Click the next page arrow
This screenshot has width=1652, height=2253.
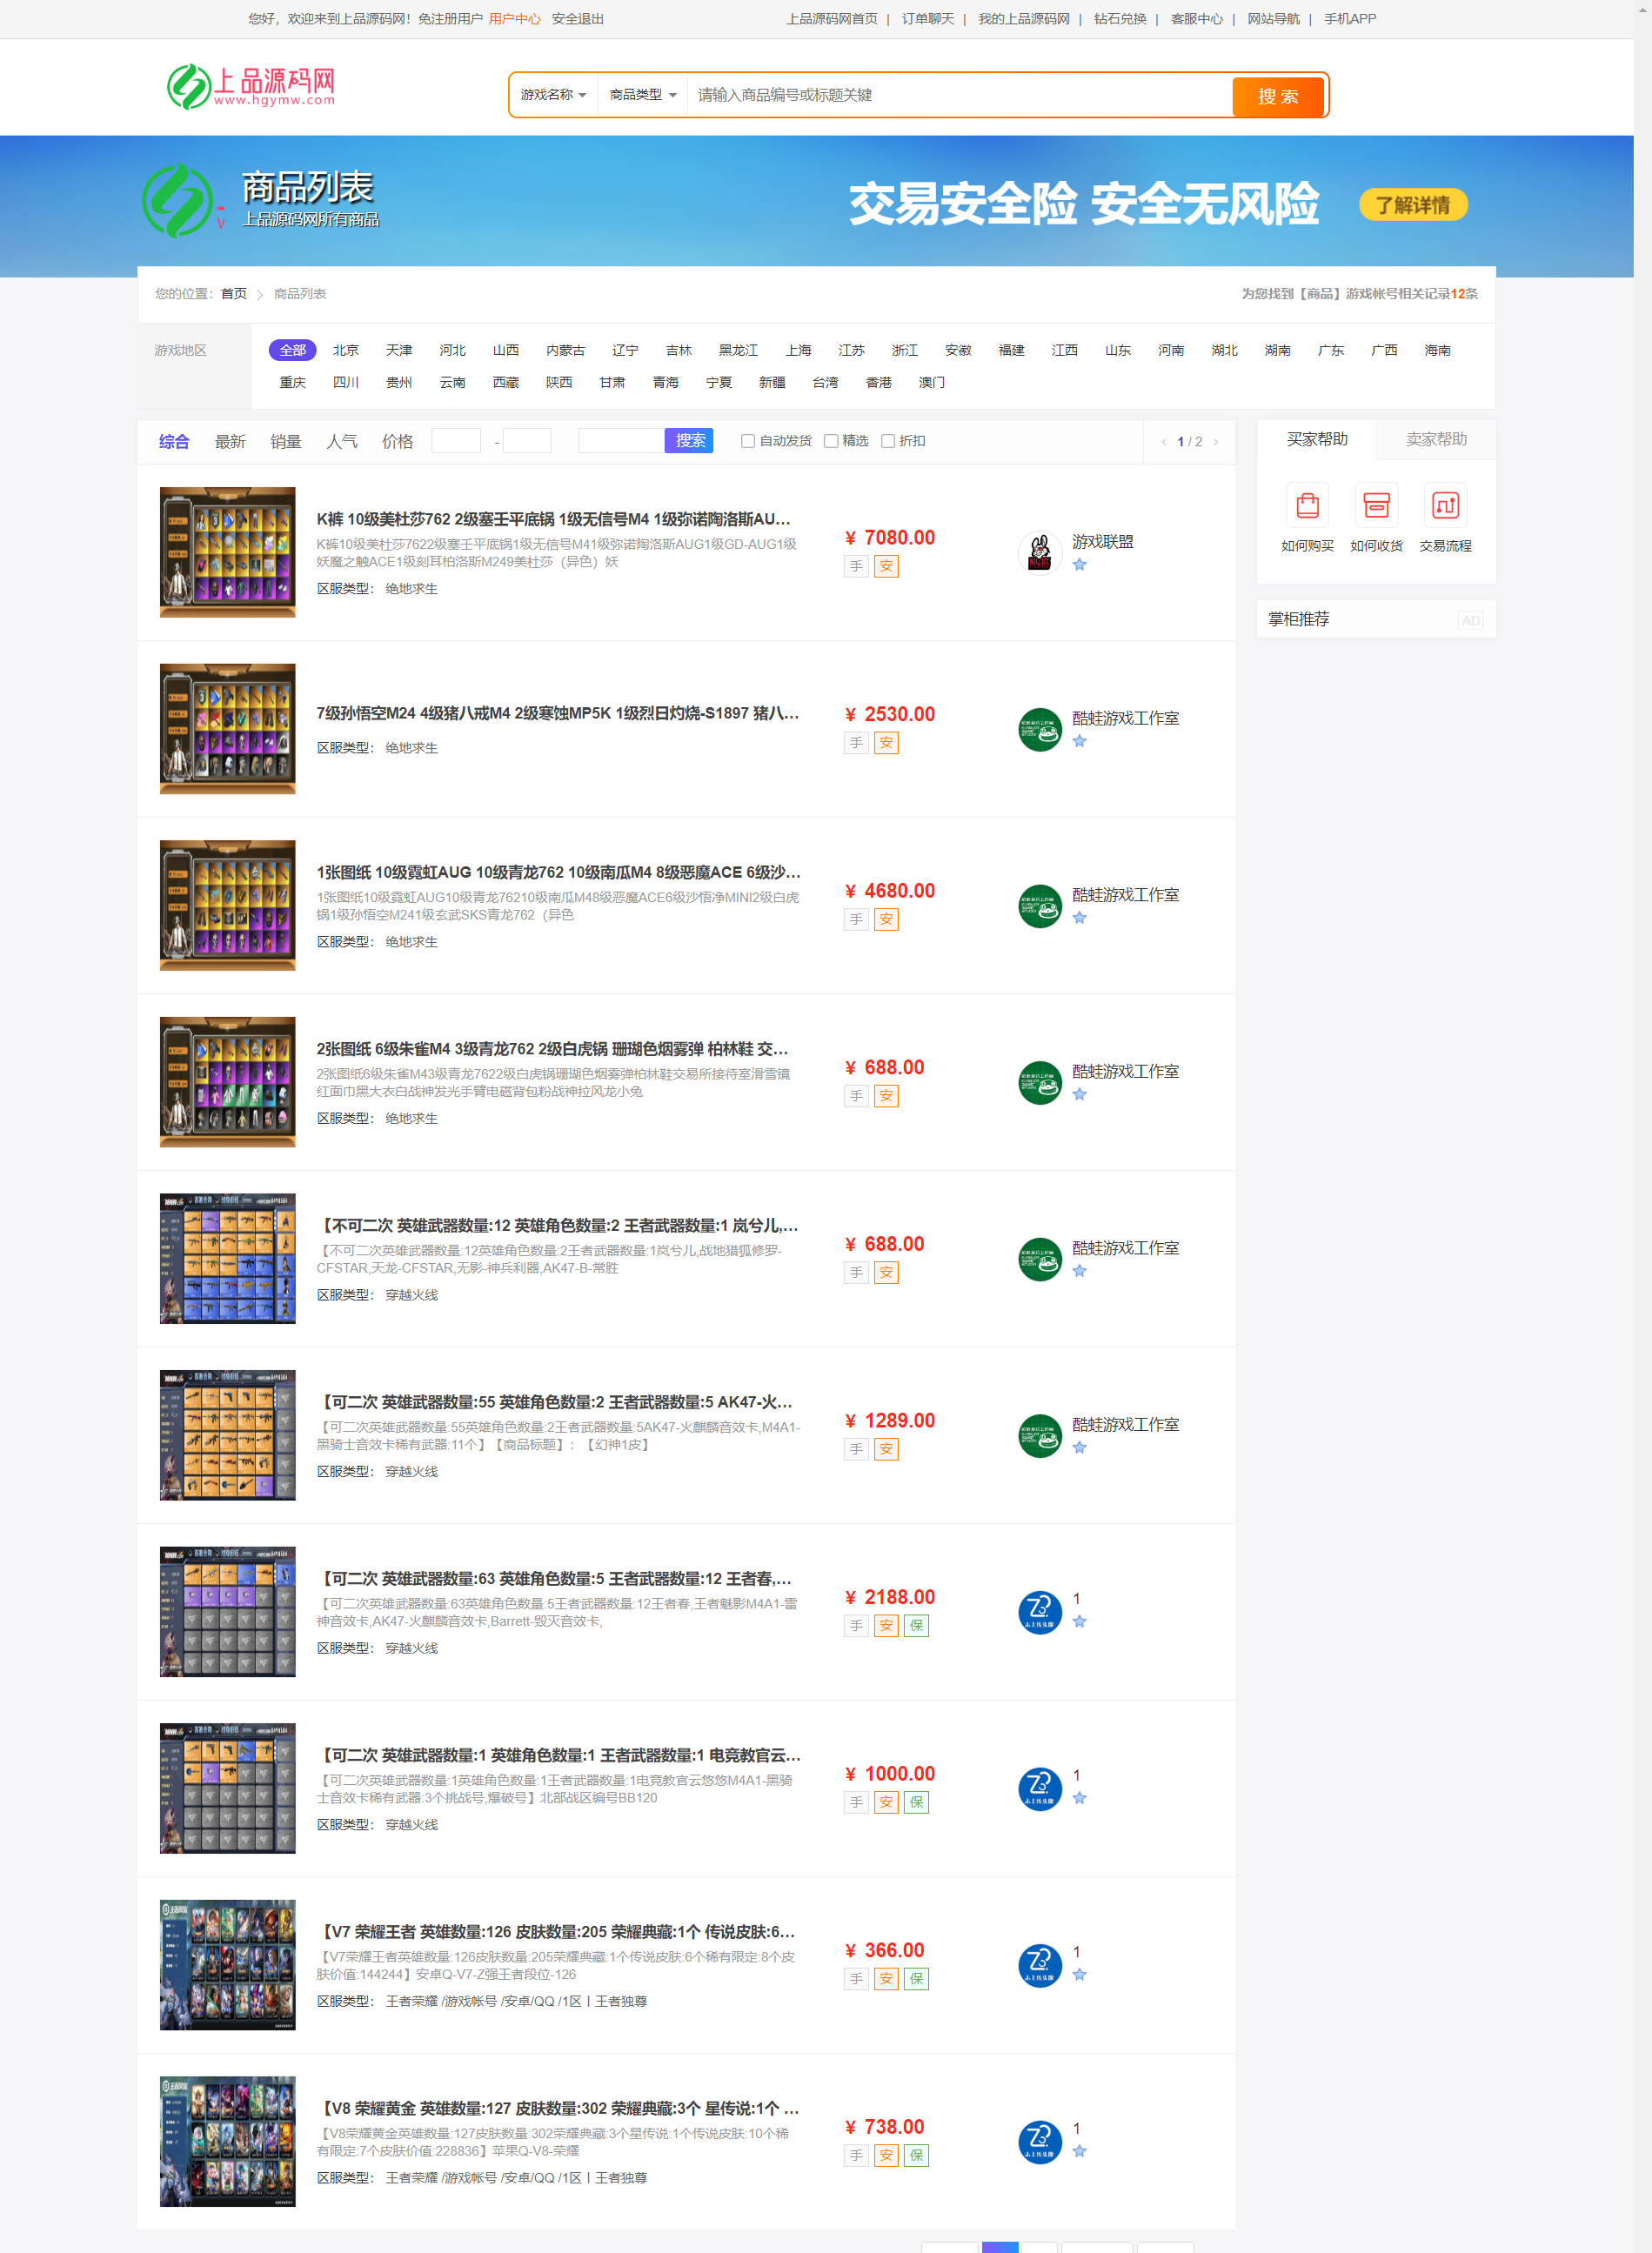click(x=1216, y=441)
